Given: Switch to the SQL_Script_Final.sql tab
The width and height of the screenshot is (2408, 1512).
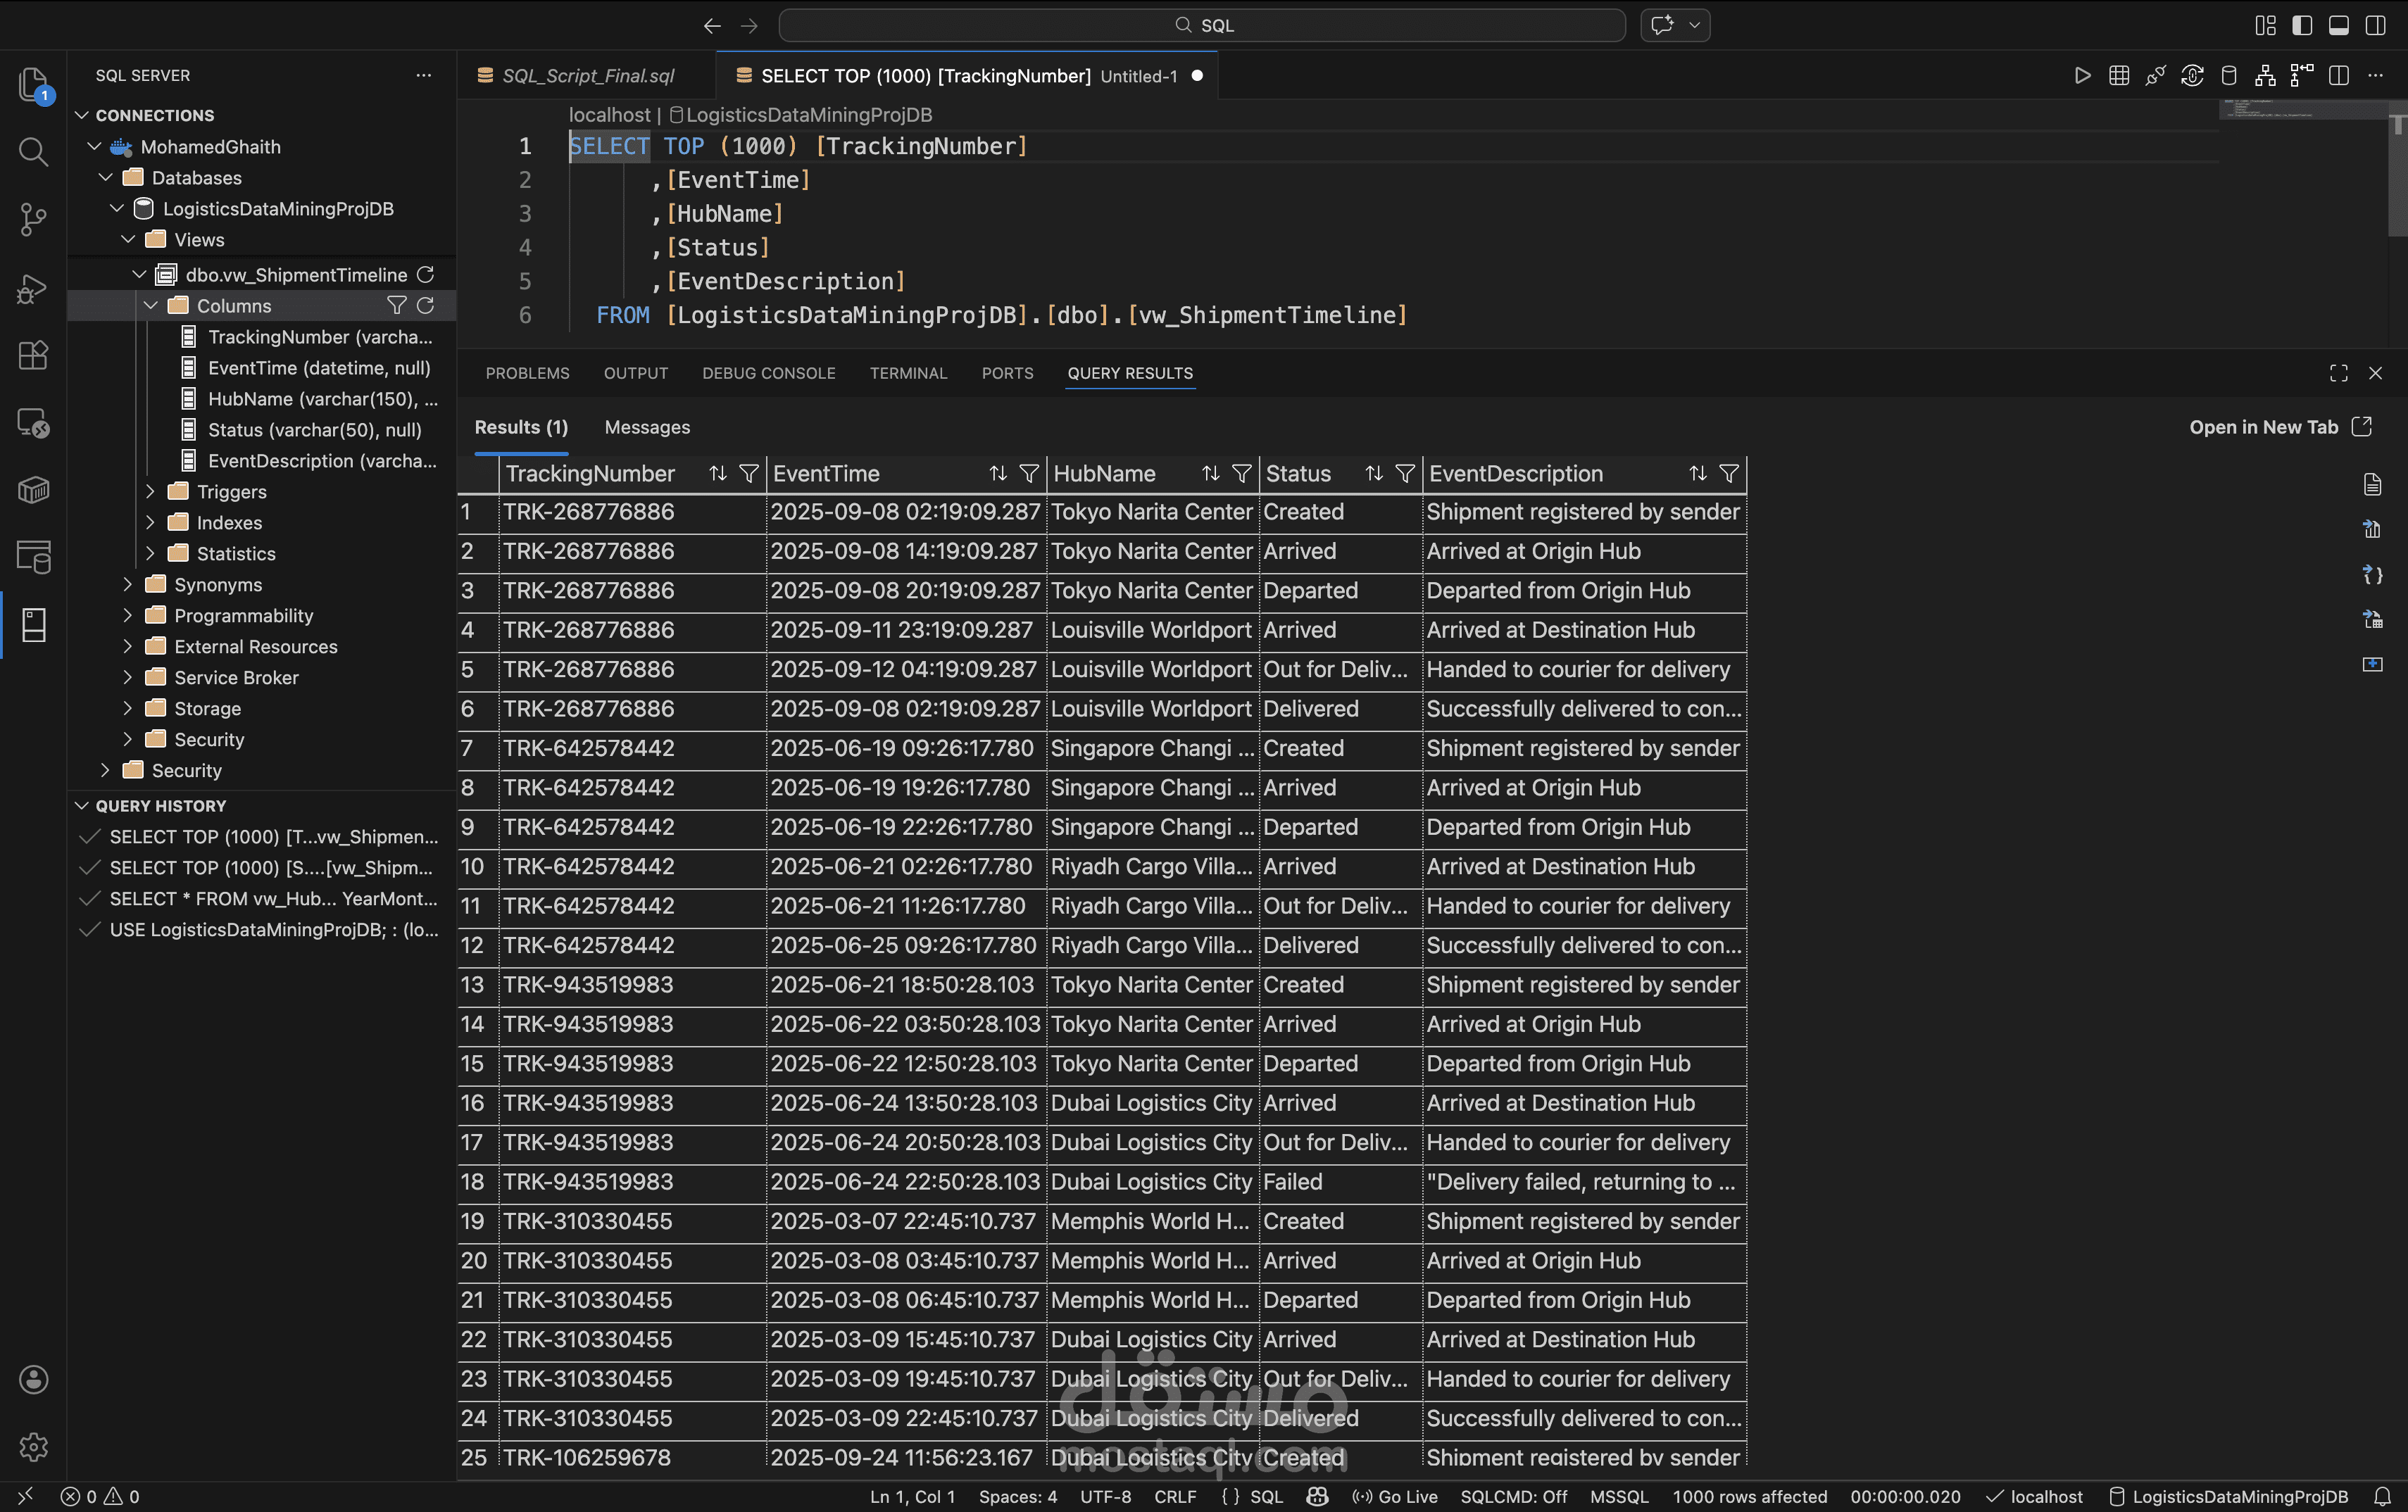Looking at the screenshot, I should [x=587, y=76].
